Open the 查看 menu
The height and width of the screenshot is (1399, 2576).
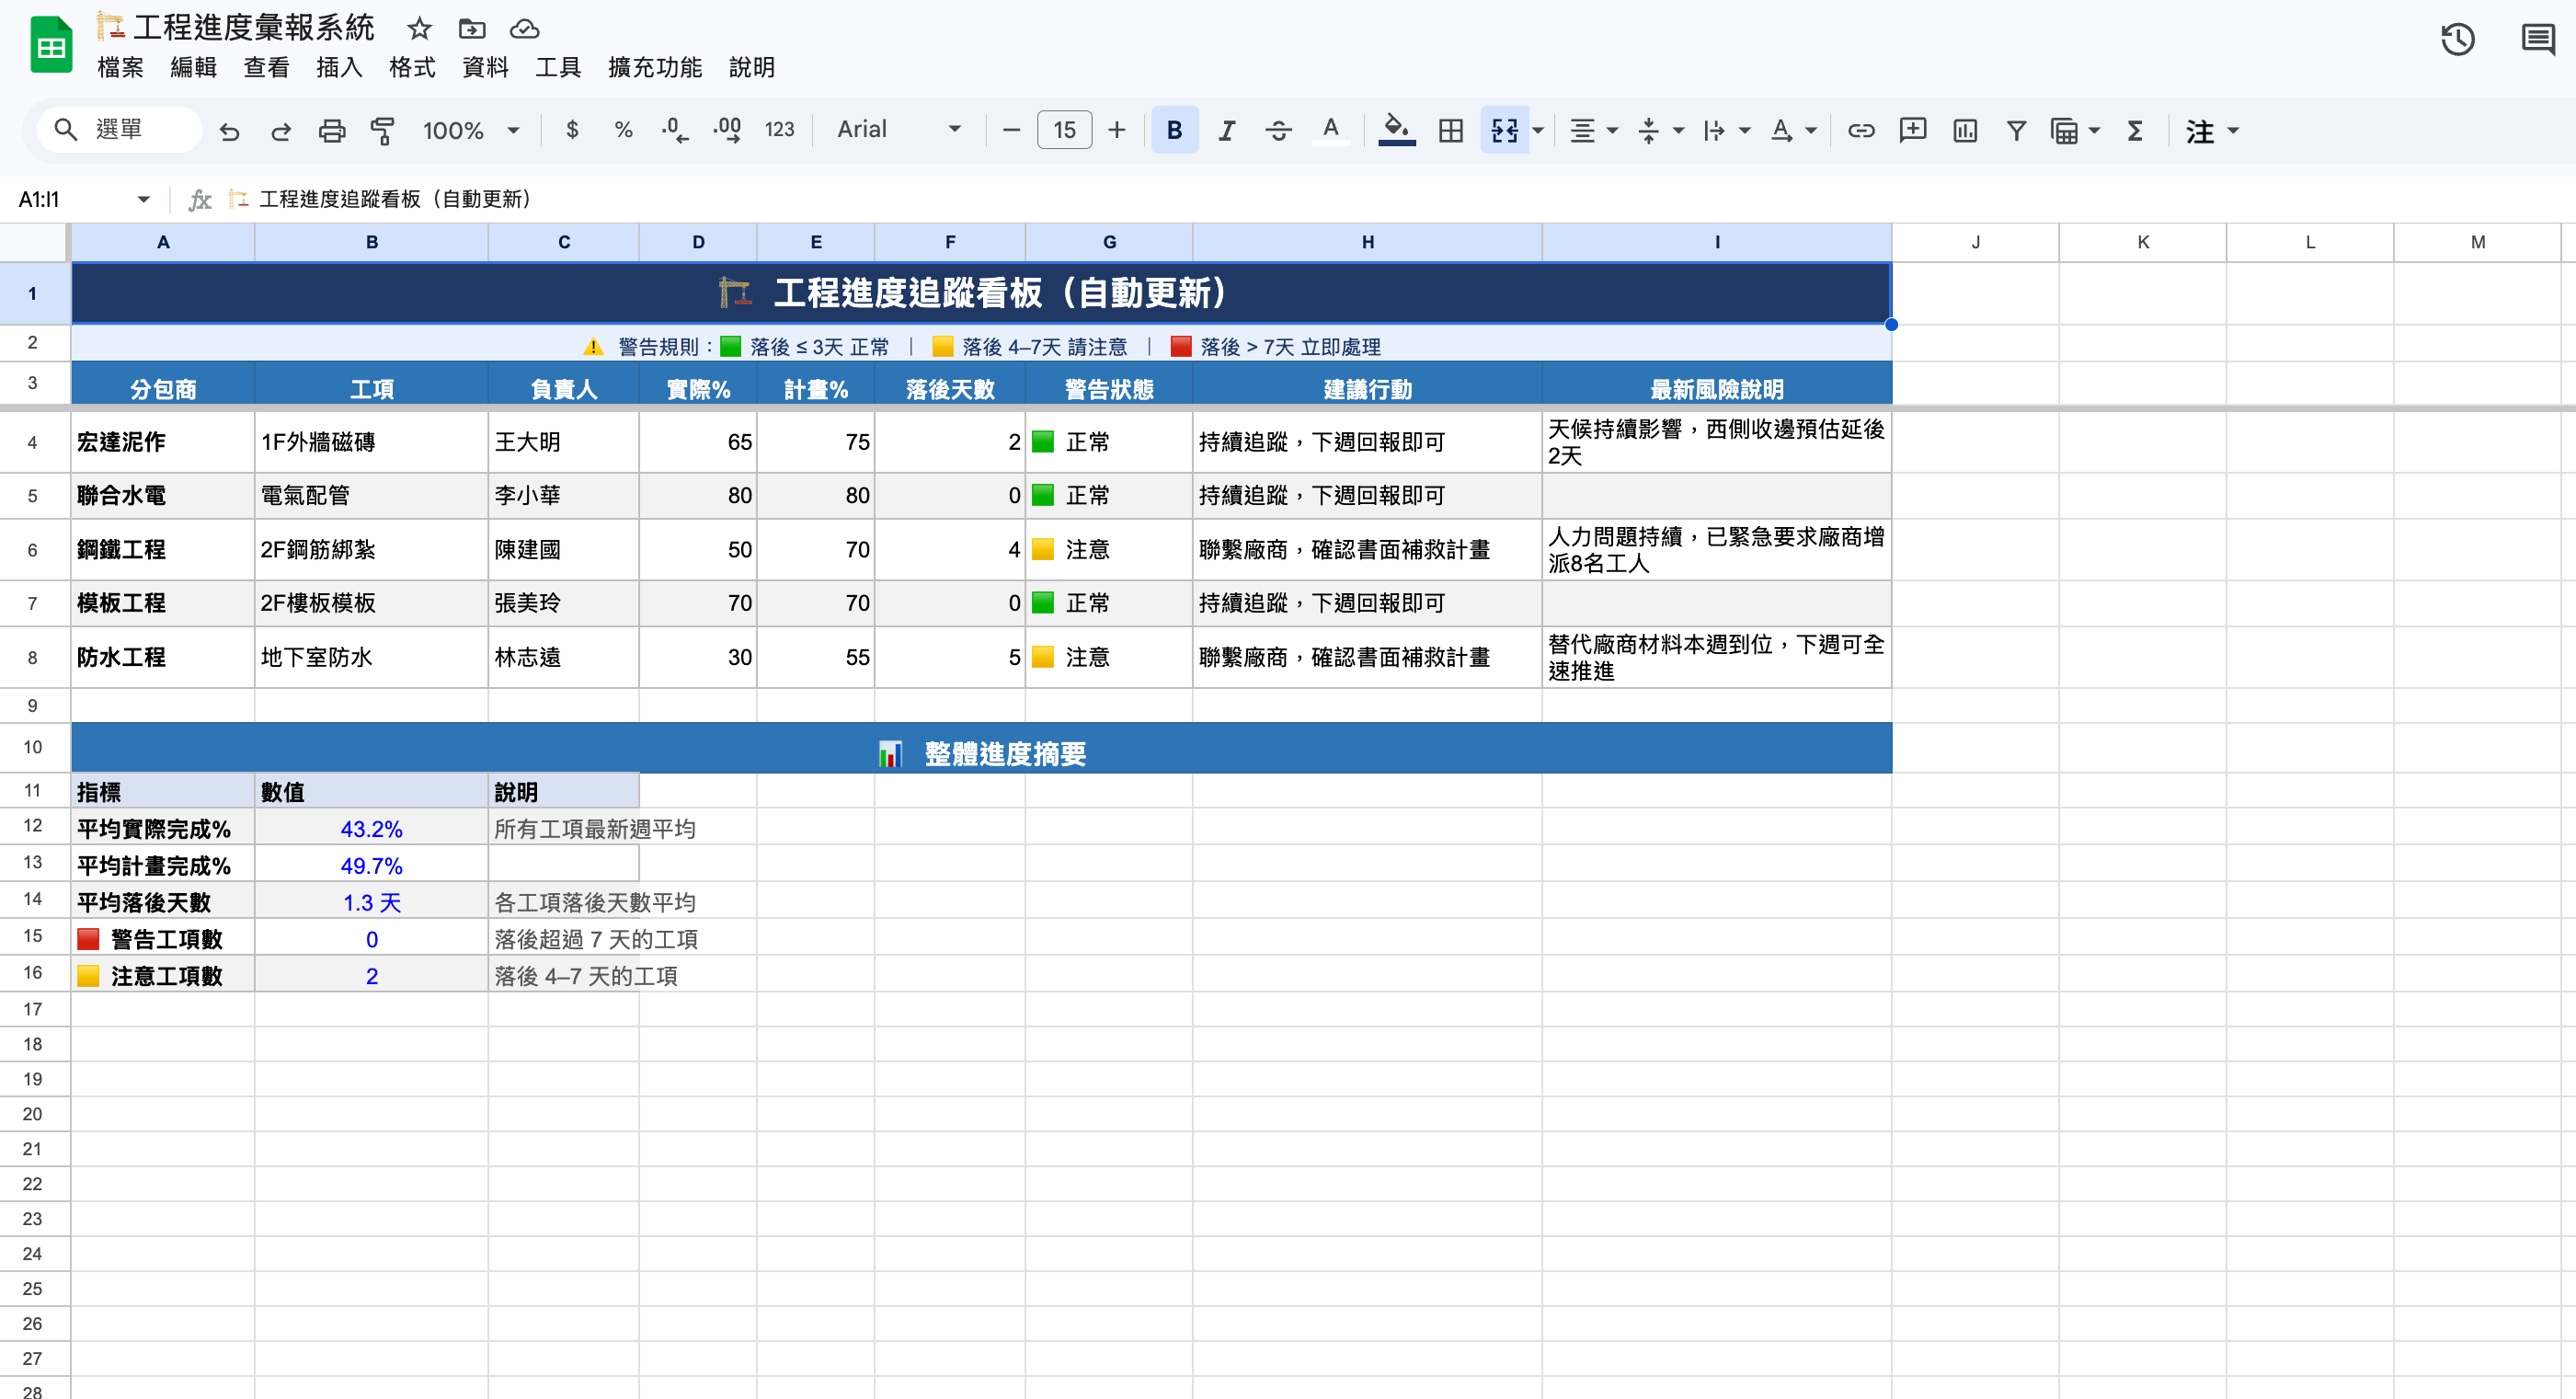(x=267, y=67)
